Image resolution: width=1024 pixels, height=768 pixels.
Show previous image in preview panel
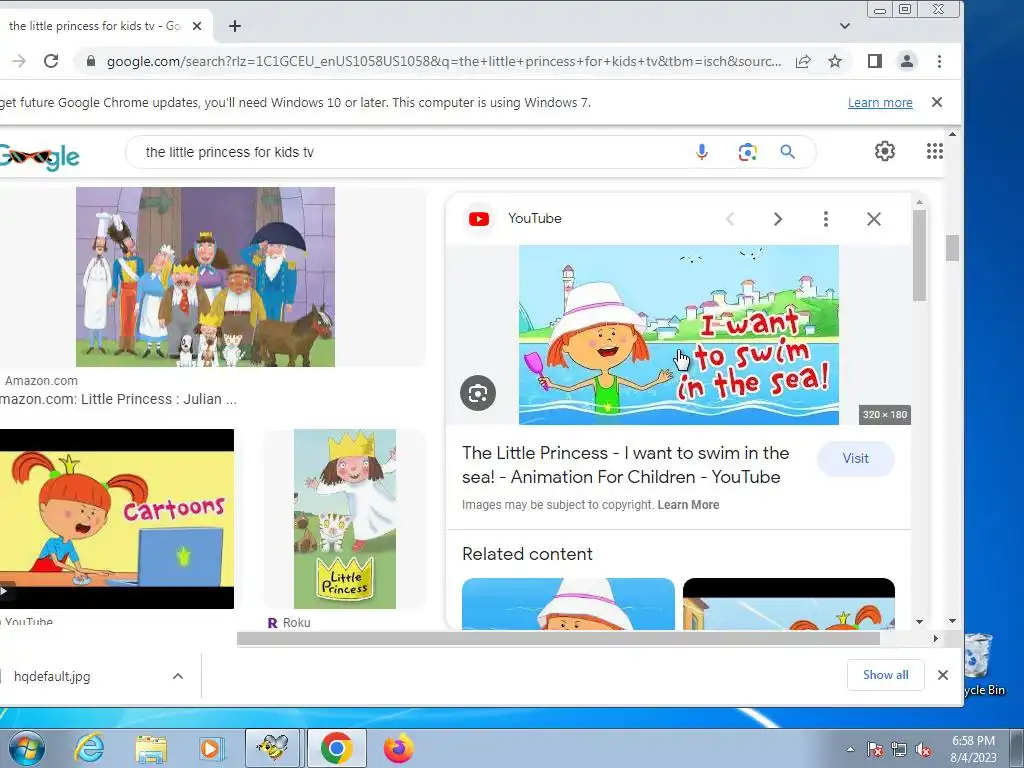pyautogui.click(x=730, y=219)
